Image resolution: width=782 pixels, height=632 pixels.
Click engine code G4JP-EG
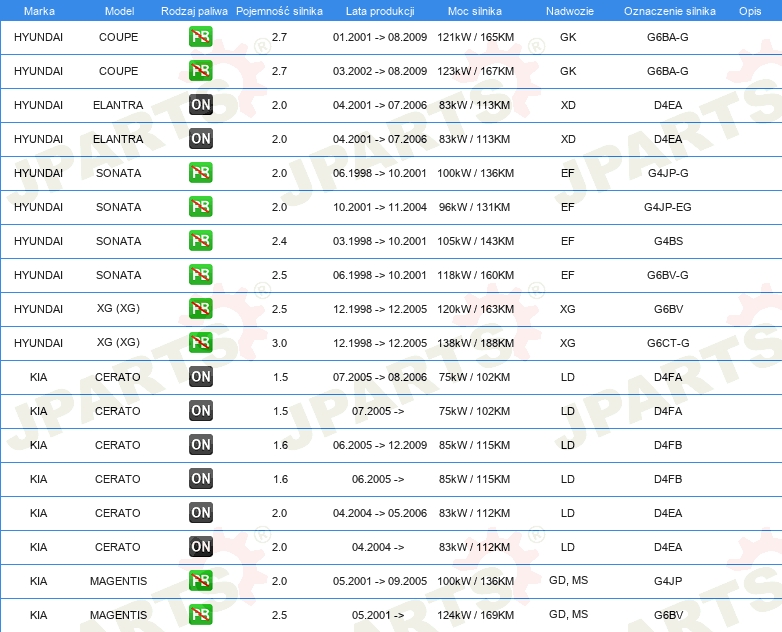668,207
